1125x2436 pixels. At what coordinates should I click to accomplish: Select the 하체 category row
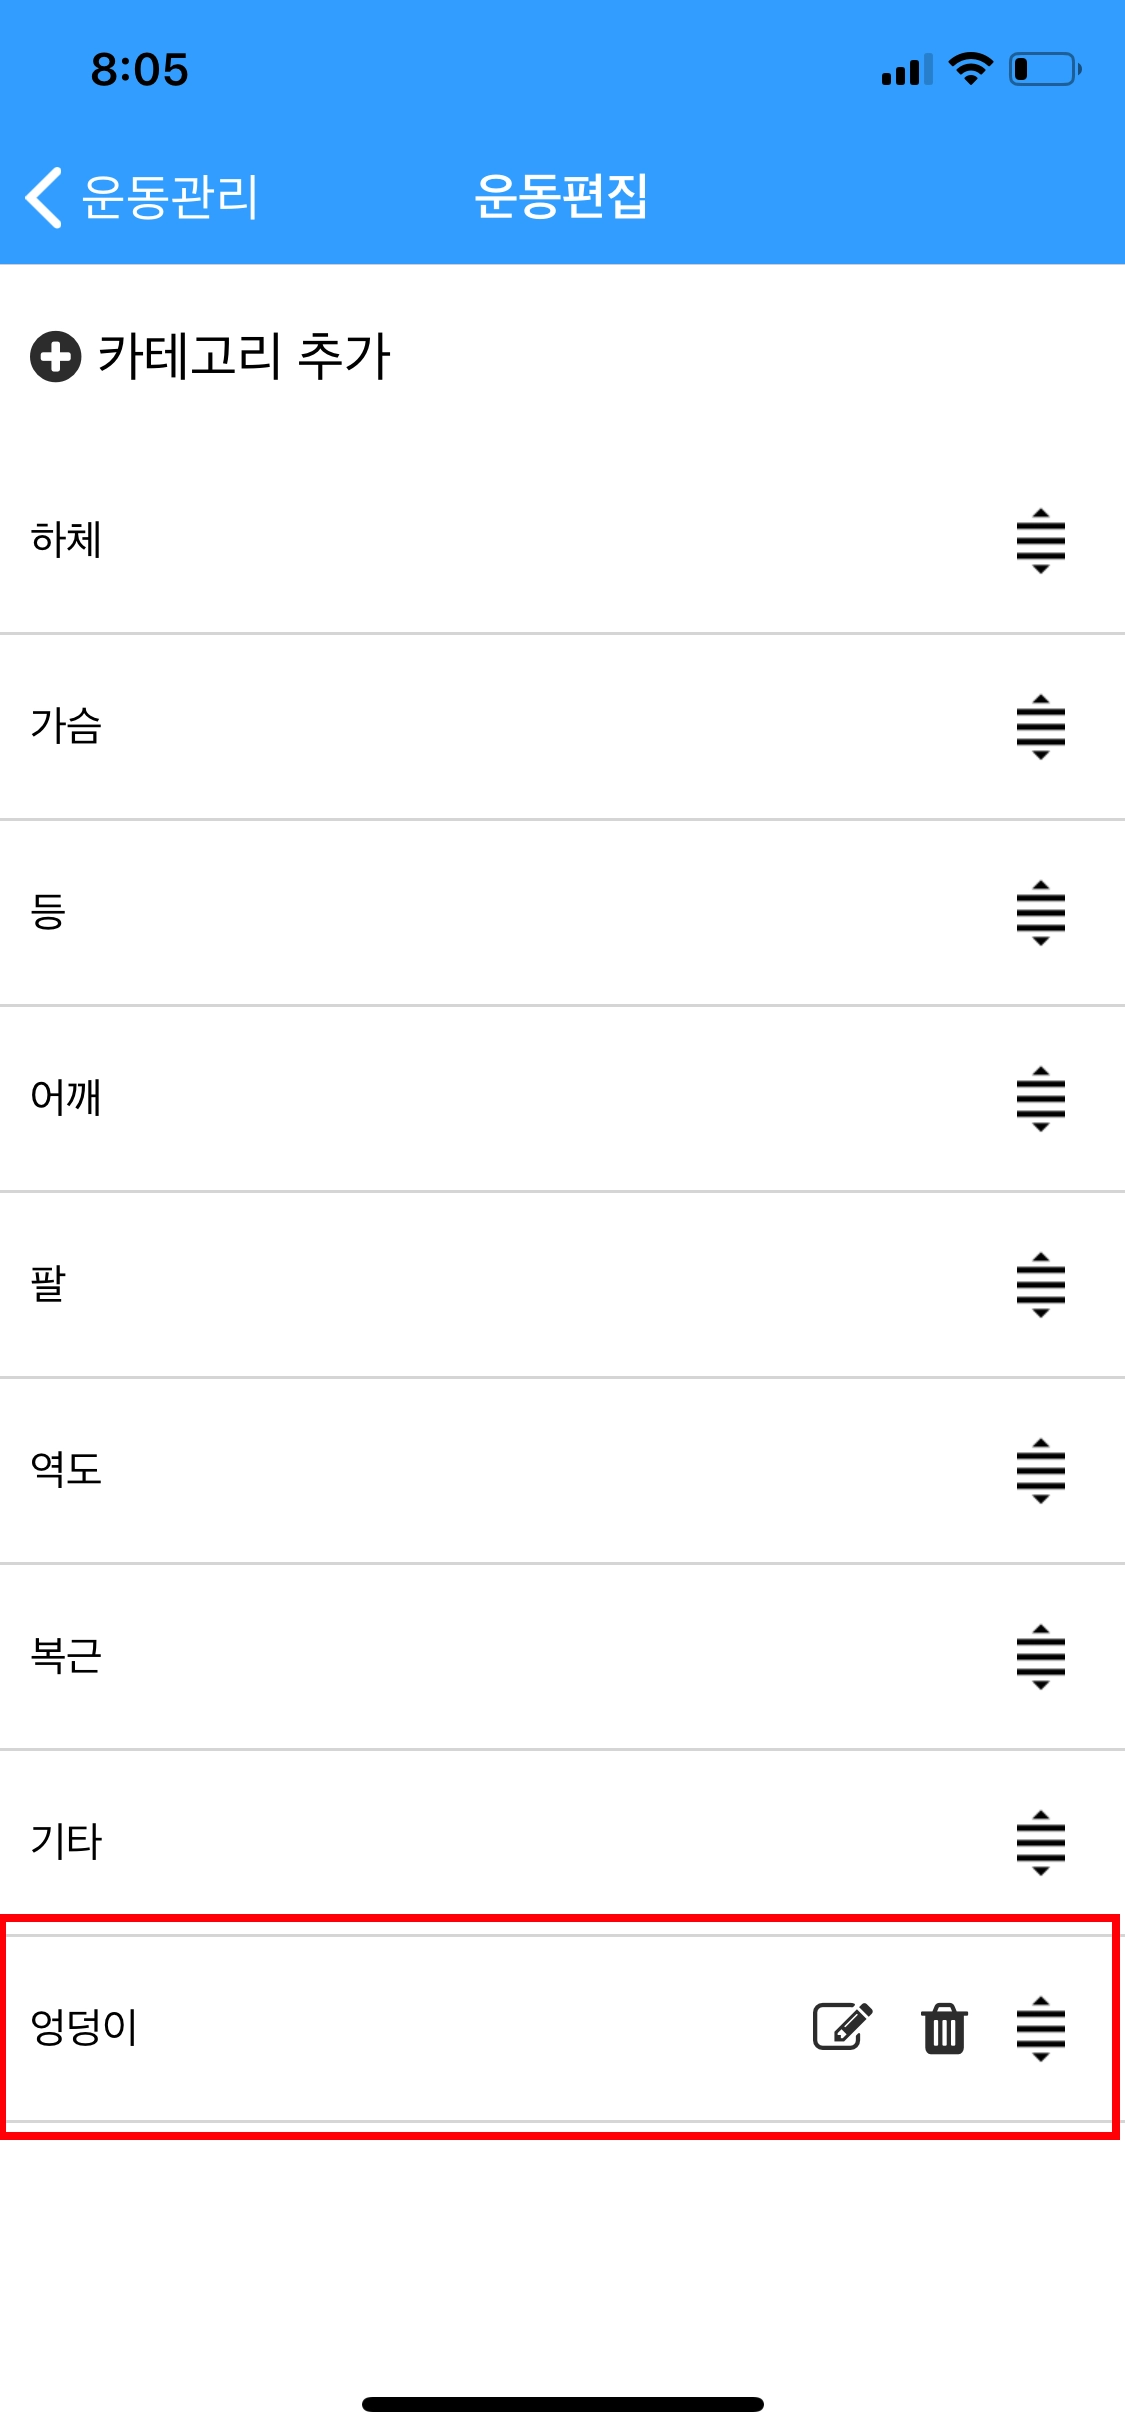point(562,541)
